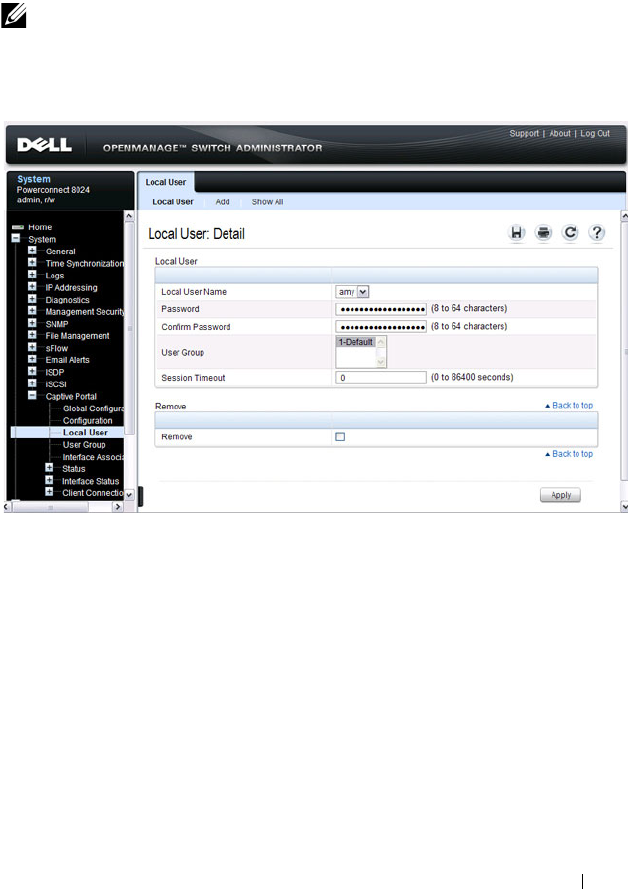The height and width of the screenshot is (889, 641).
Task: Select 1-Default in User Group list
Action: click(355, 342)
